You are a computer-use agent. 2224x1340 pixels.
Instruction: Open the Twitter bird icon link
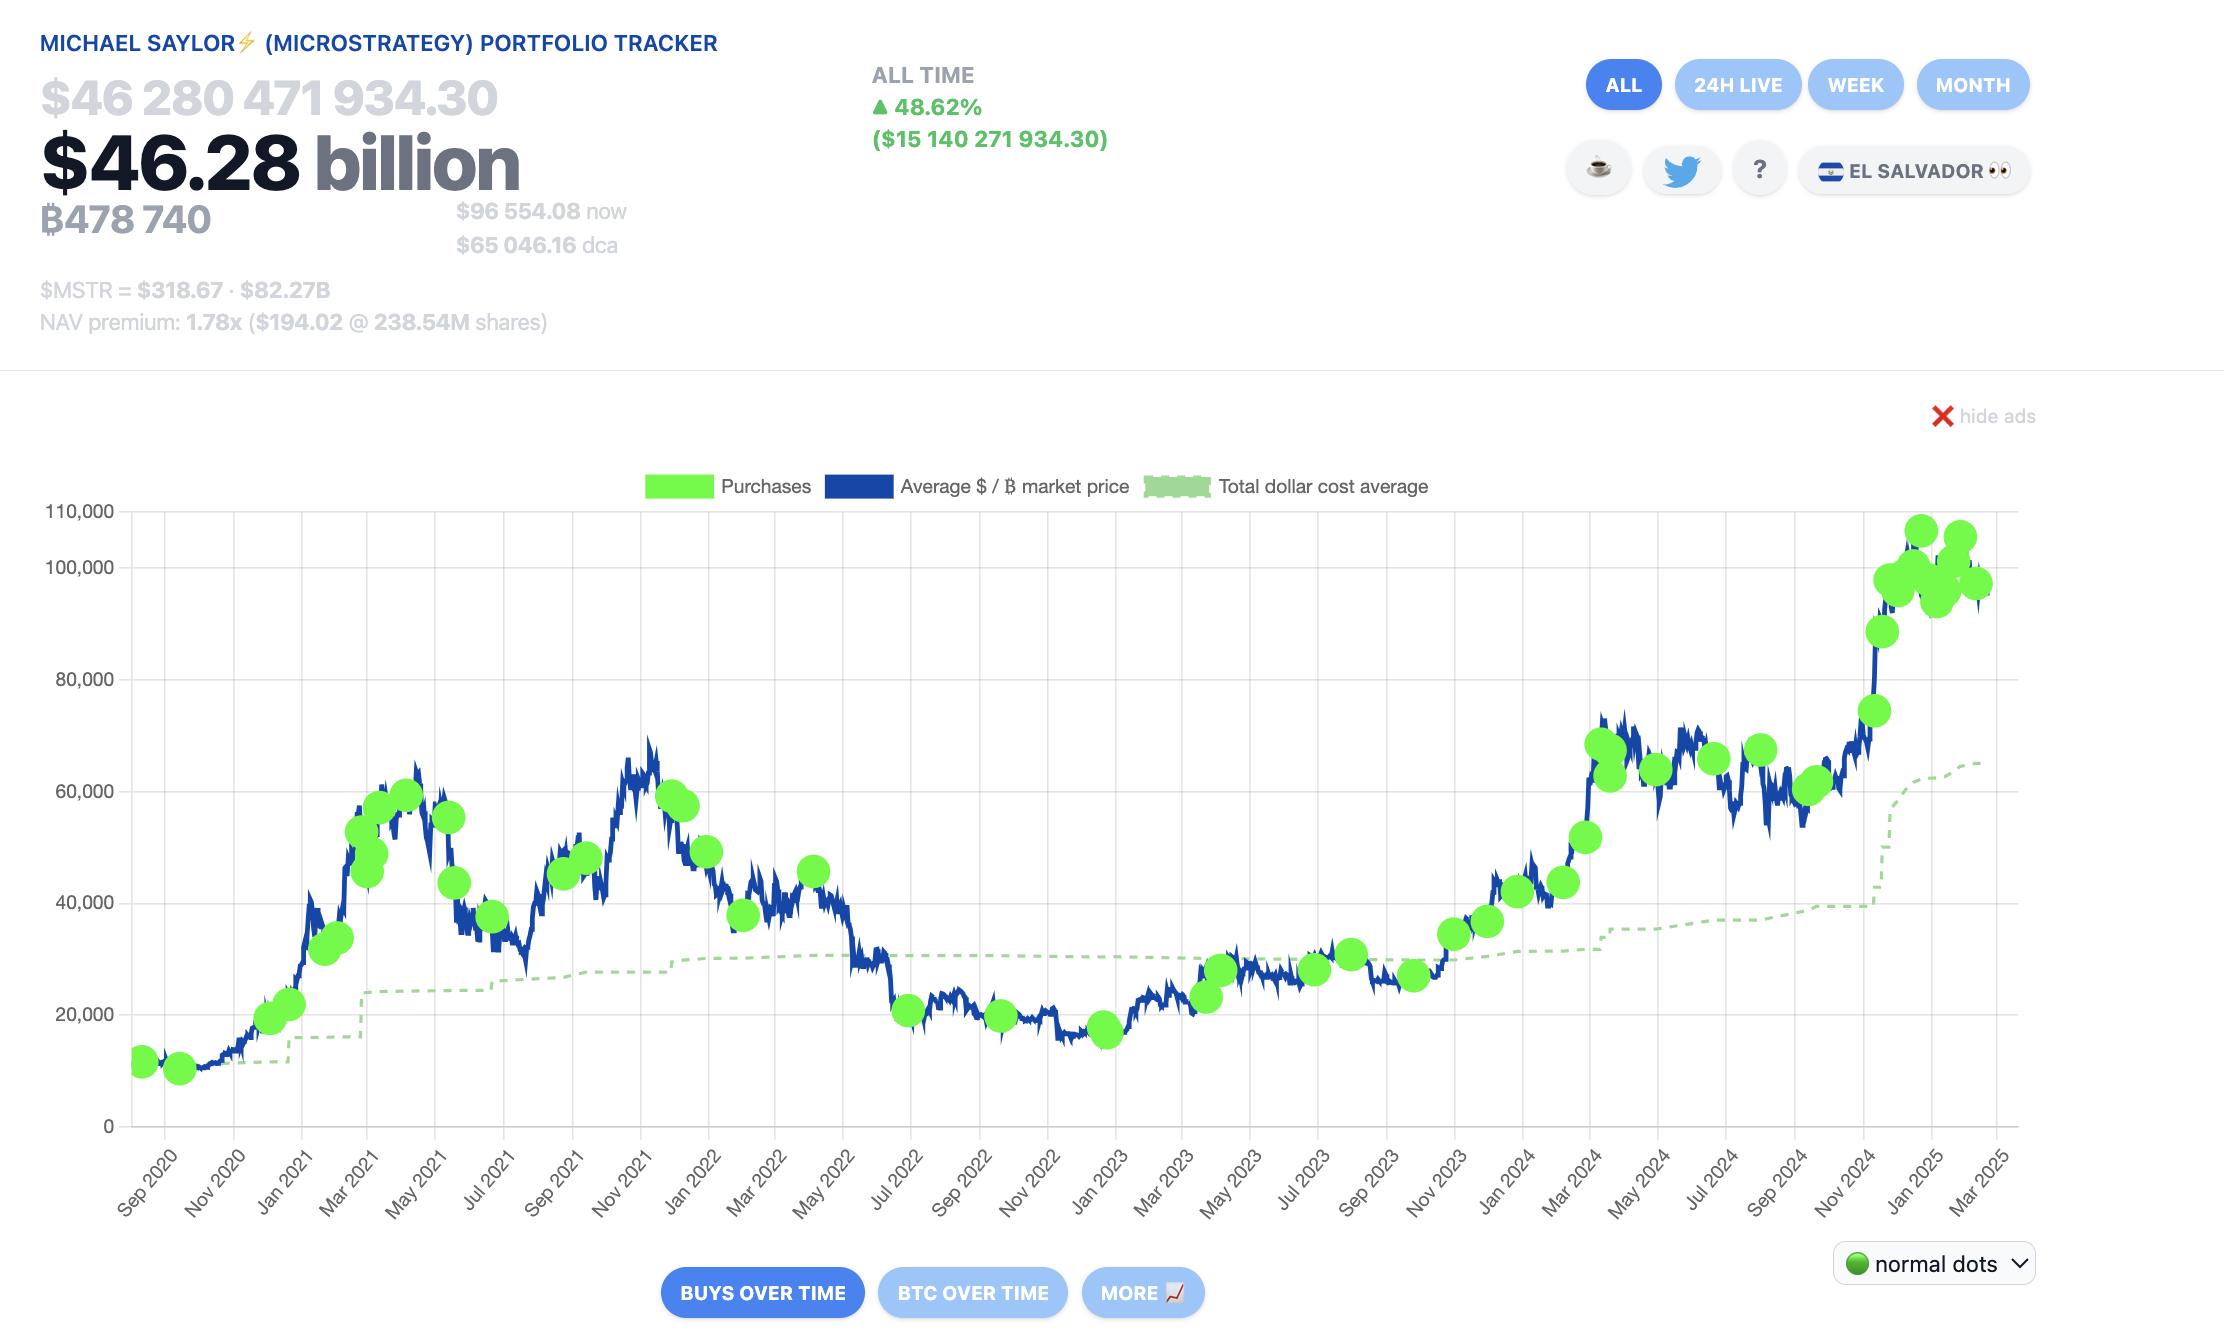(1681, 170)
